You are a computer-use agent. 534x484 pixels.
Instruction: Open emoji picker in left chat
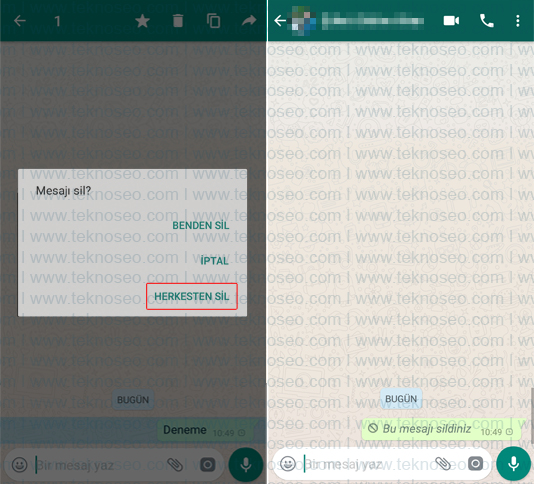[19, 465]
